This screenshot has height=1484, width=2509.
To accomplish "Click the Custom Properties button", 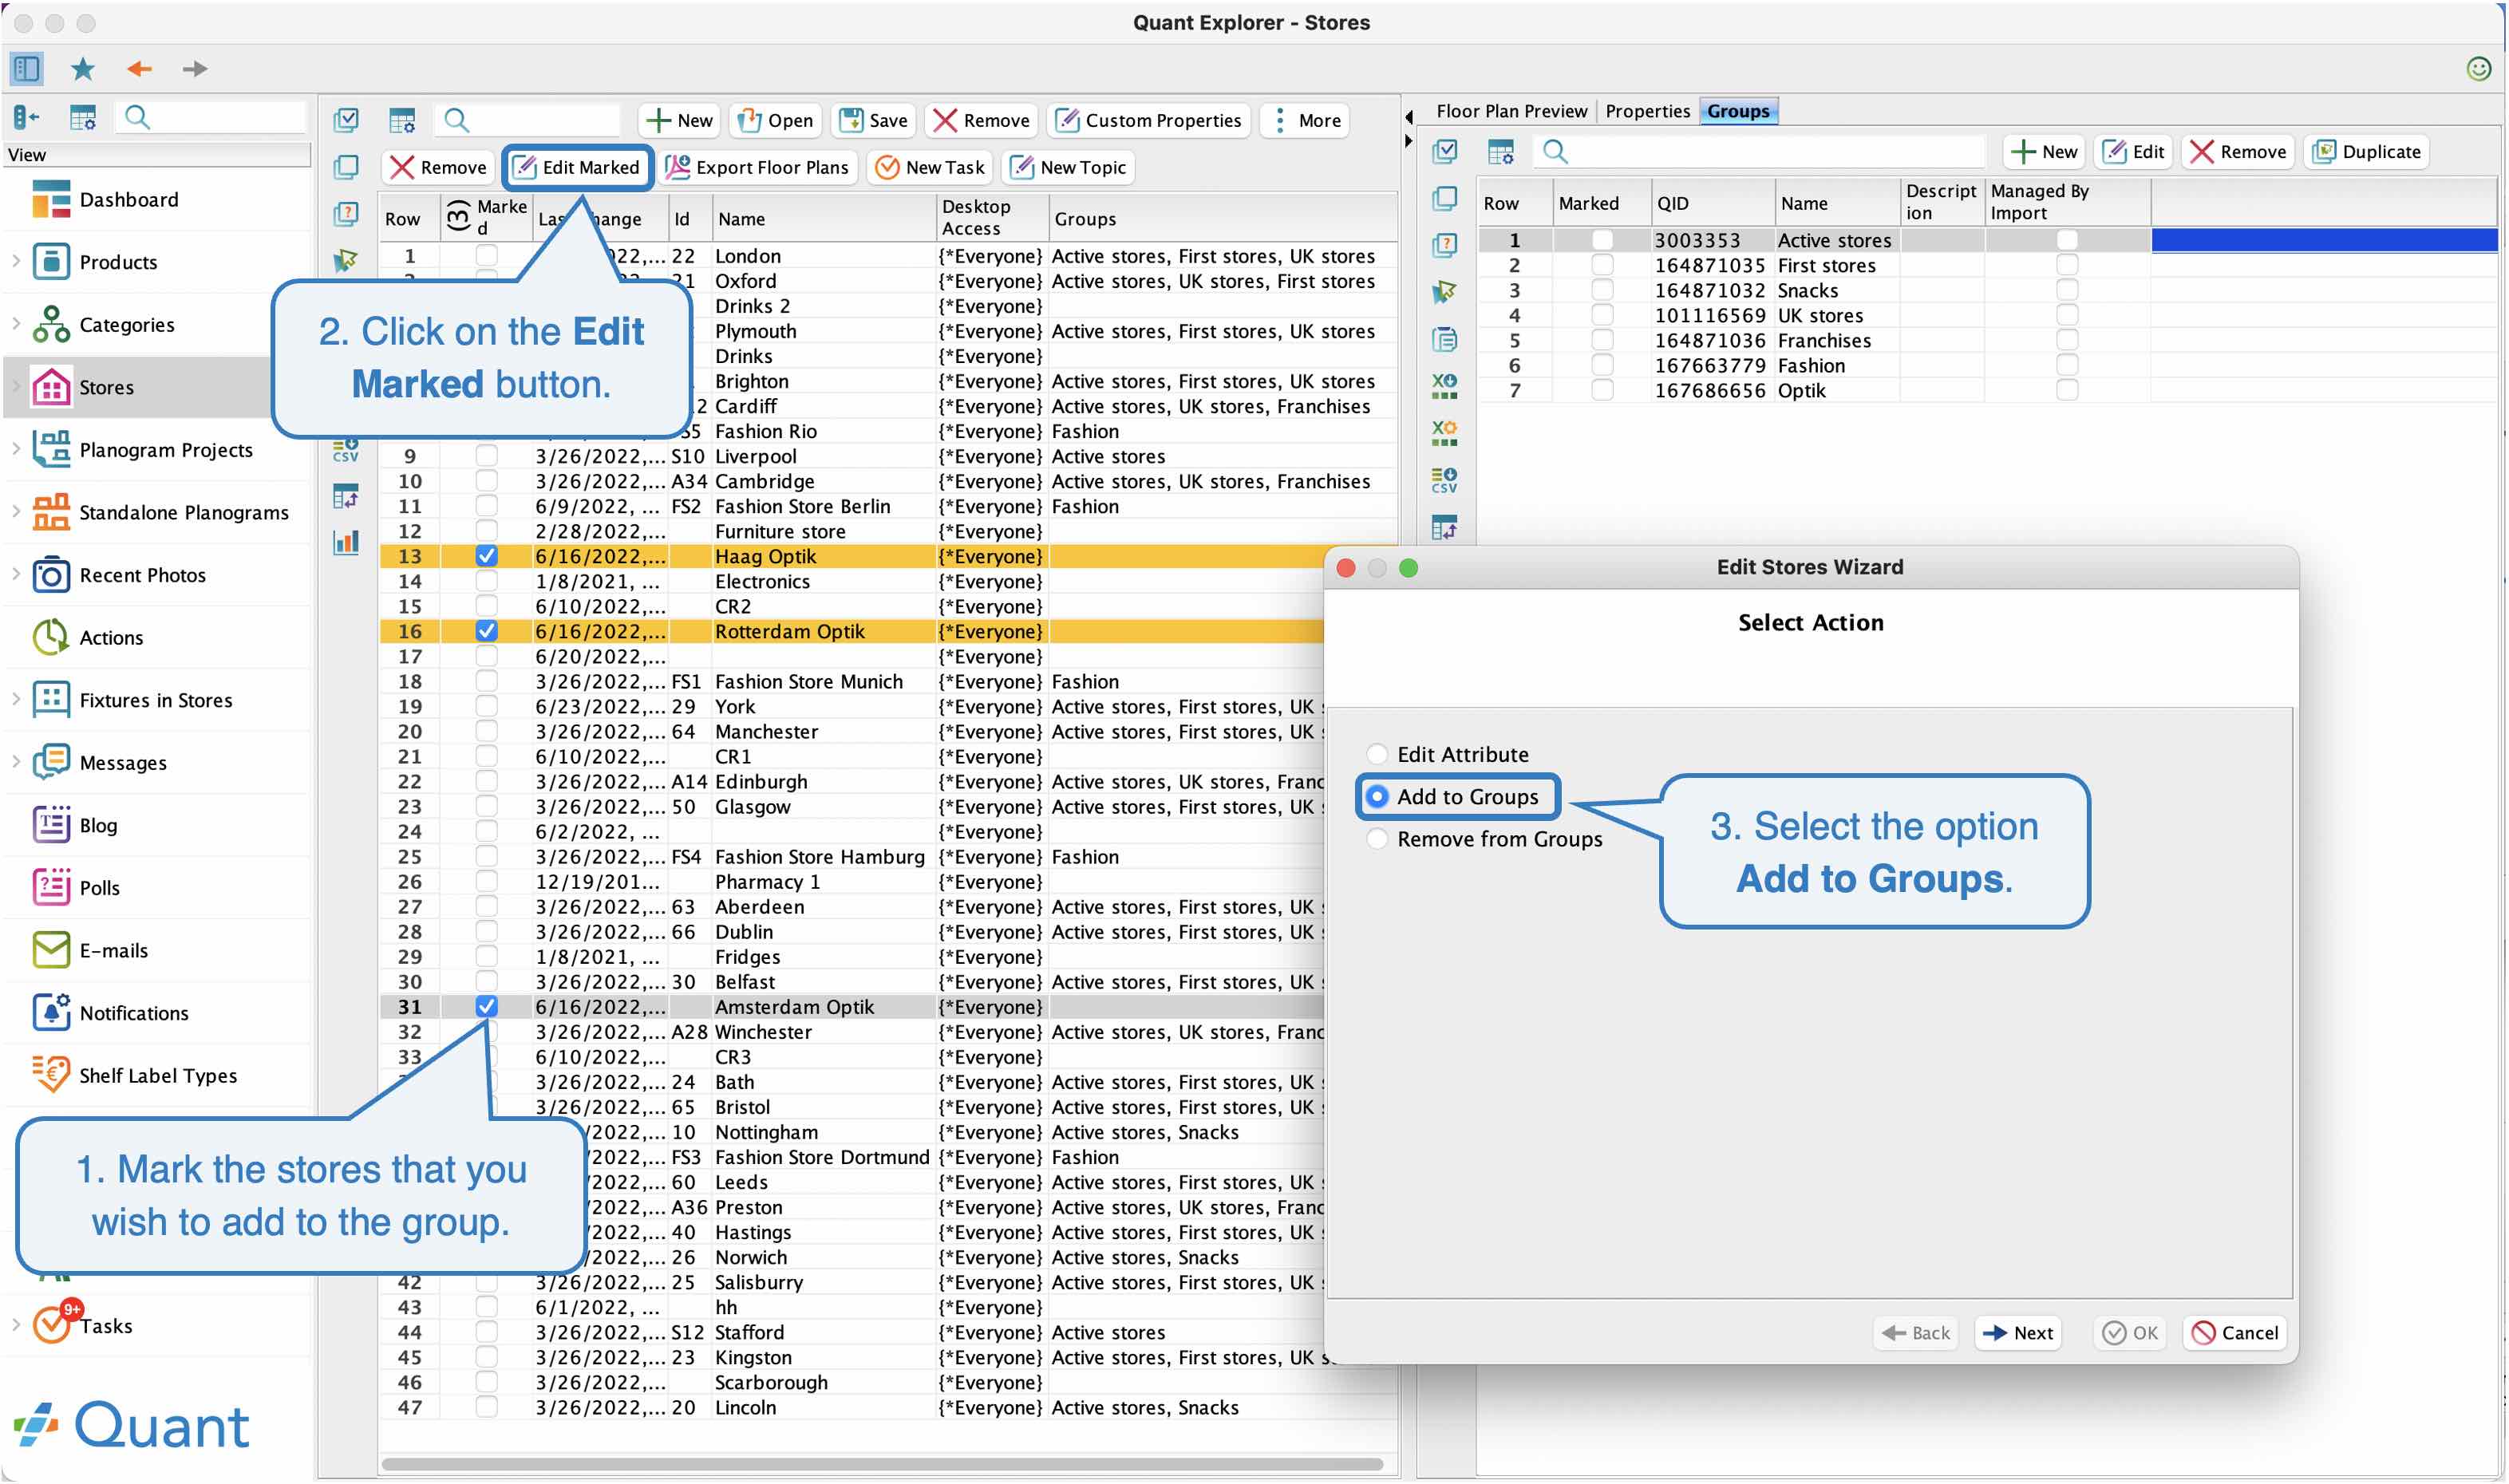I will 1149,120.
